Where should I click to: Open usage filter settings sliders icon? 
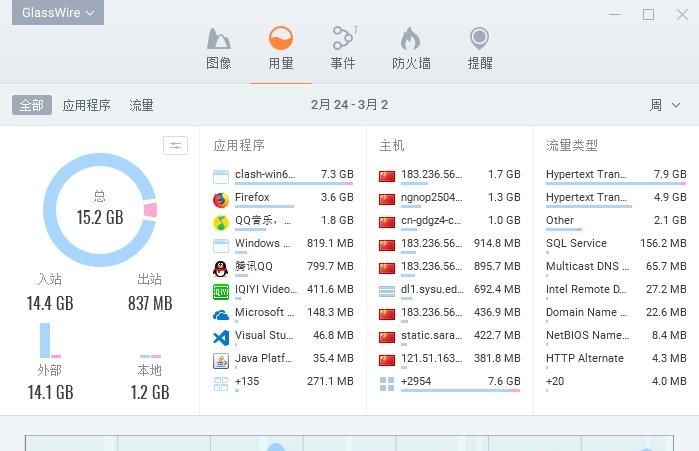point(175,146)
